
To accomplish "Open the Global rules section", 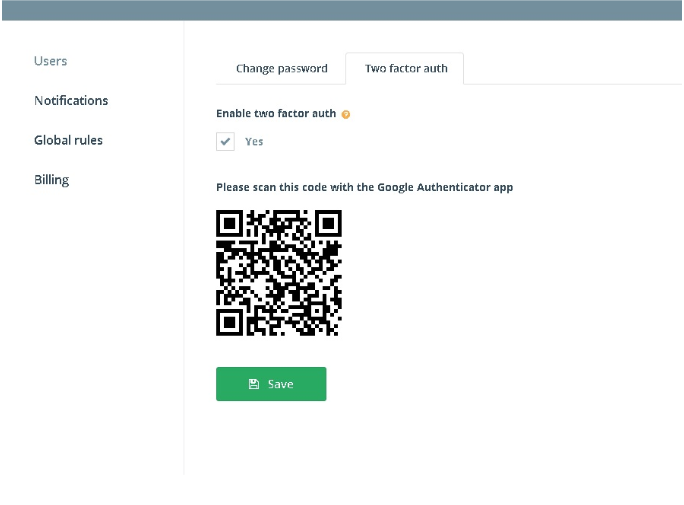I will 68,140.
